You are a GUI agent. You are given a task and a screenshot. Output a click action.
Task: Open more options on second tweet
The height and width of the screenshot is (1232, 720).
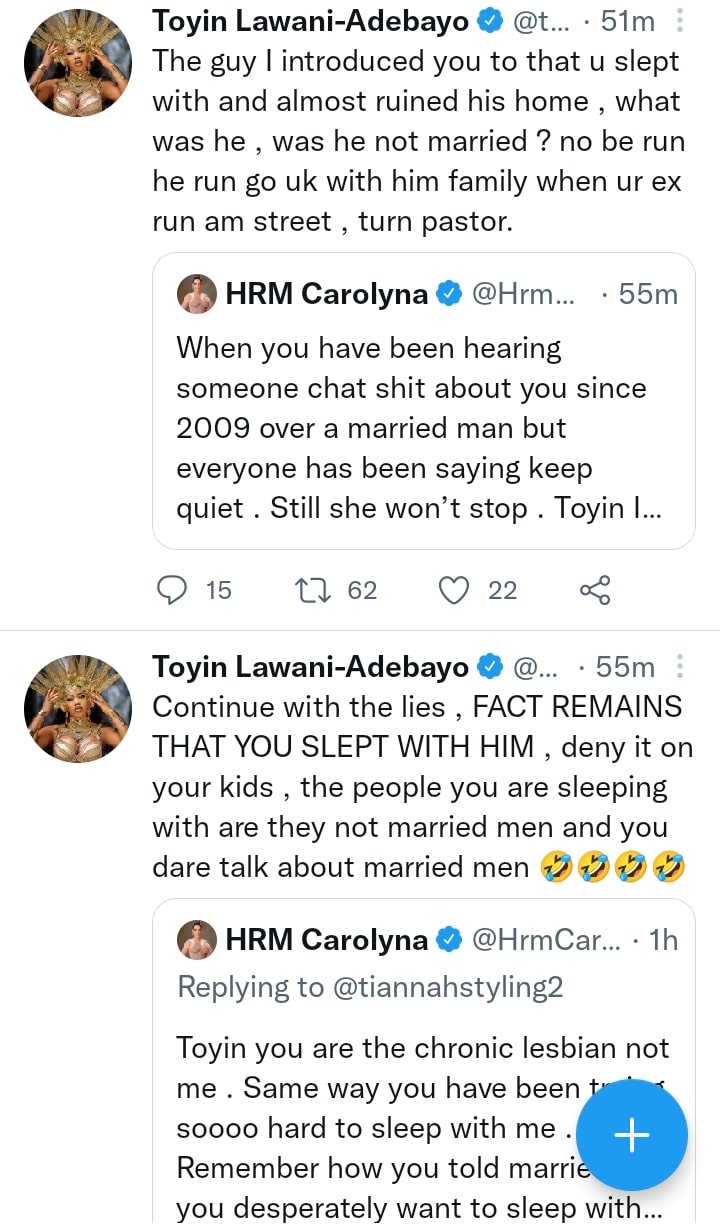680,666
